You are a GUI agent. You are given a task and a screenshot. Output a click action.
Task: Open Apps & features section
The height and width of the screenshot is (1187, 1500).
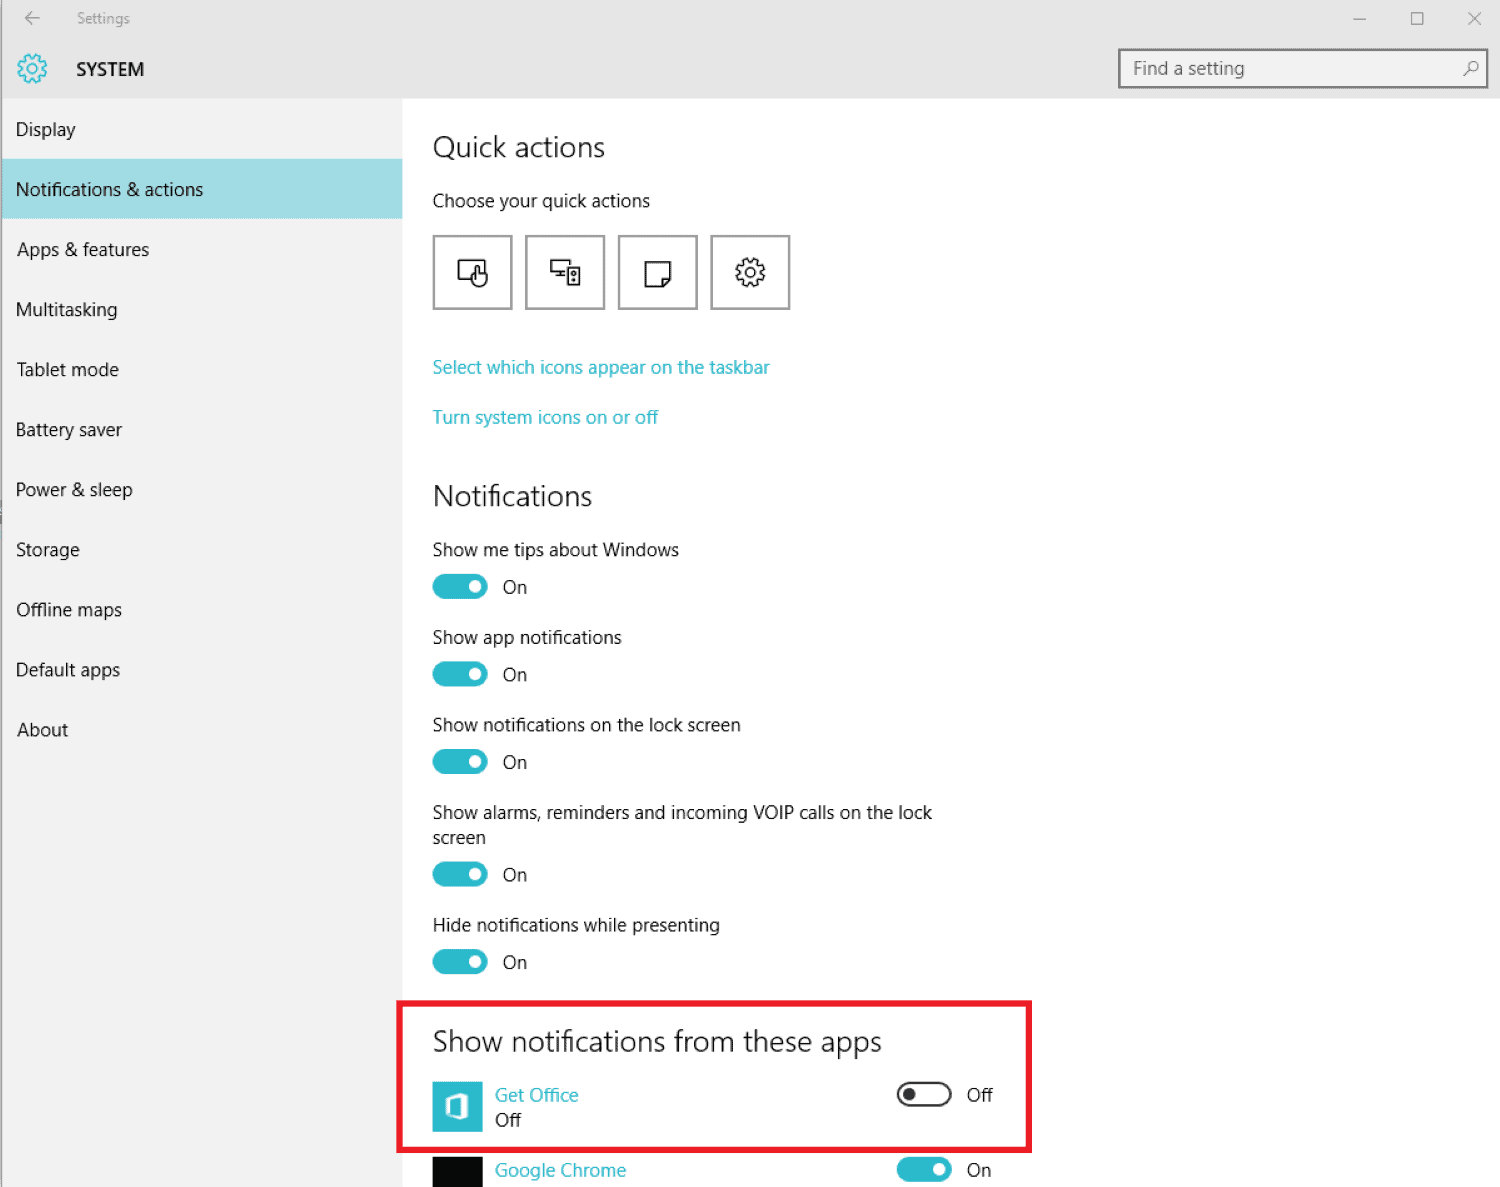(x=202, y=249)
